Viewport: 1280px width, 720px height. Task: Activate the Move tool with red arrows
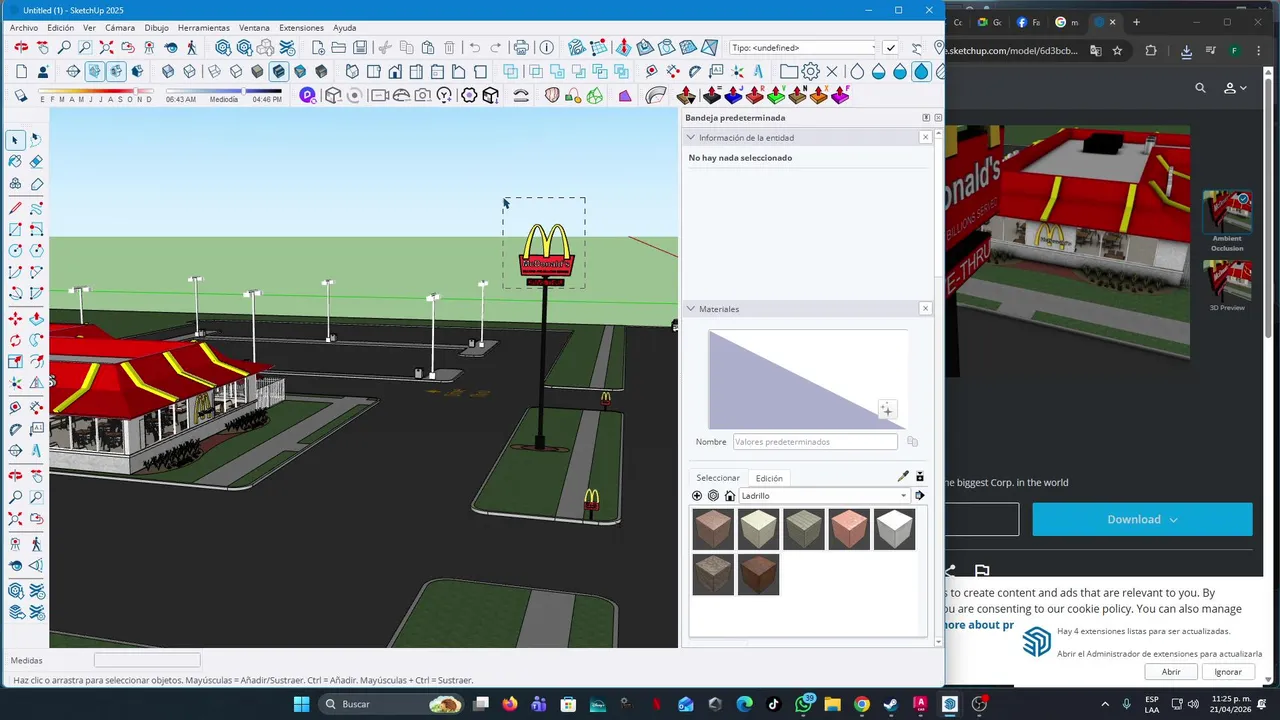pos(16,318)
